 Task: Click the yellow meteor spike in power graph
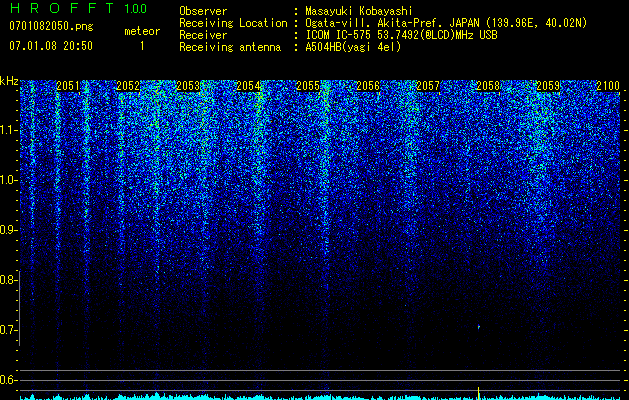tap(479, 393)
